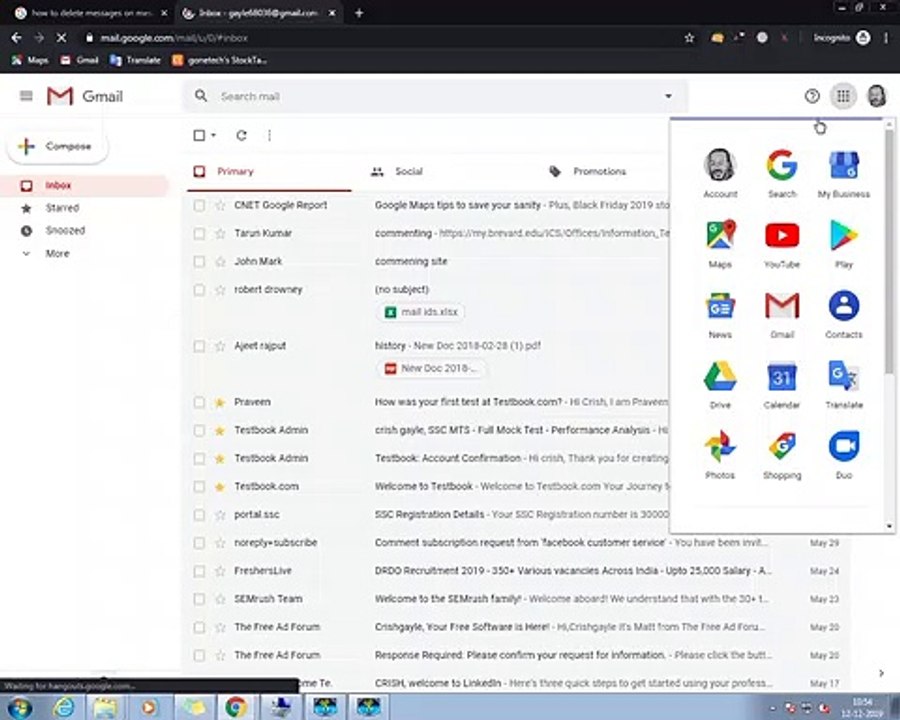Select the CNET Google Report email checkbox
This screenshot has width=900, height=720.
pos(199,206)
